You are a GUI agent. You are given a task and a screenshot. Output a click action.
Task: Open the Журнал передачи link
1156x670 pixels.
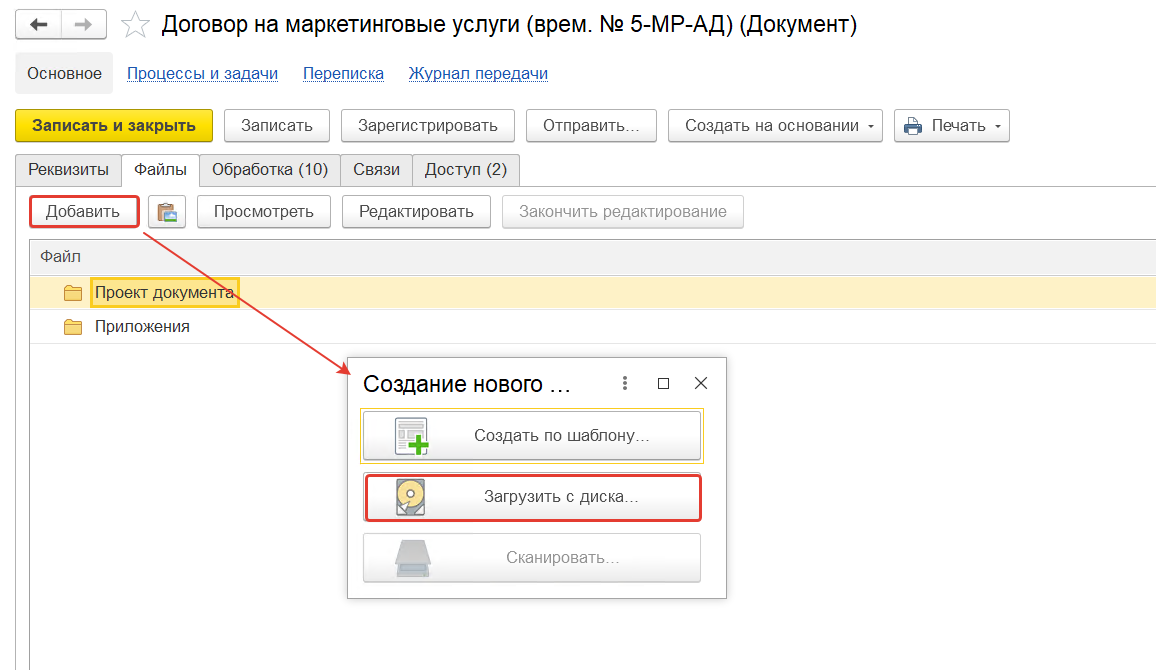pos(478,73)
